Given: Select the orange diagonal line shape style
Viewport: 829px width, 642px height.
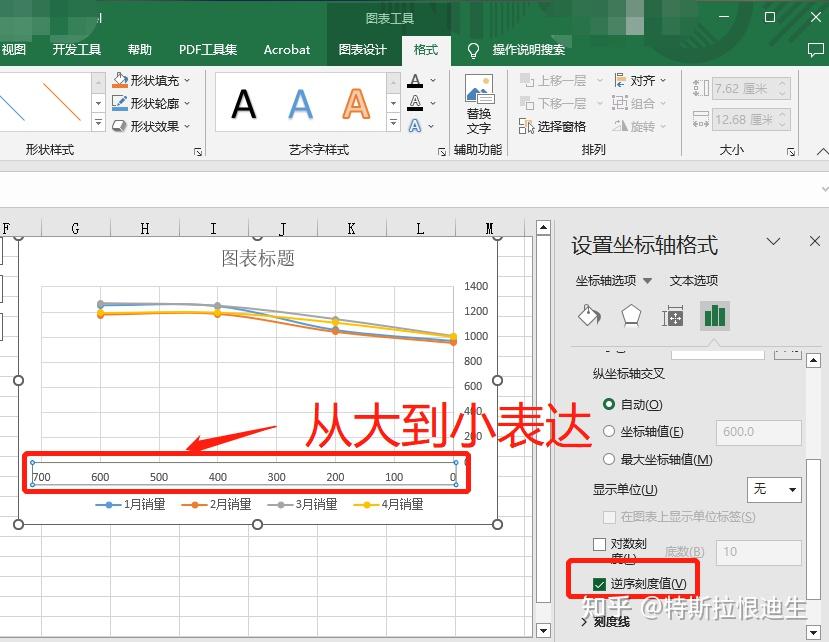Looking at the screenshot, I should click(61, 101).
